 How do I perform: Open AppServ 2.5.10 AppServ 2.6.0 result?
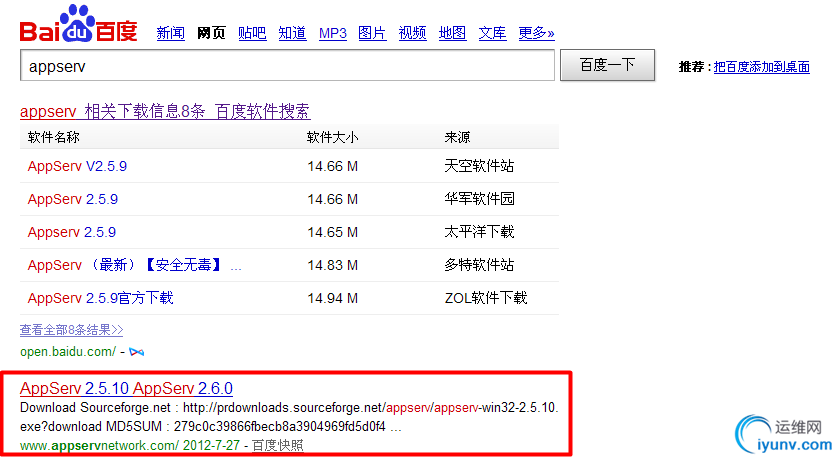(x=126, y=388)
